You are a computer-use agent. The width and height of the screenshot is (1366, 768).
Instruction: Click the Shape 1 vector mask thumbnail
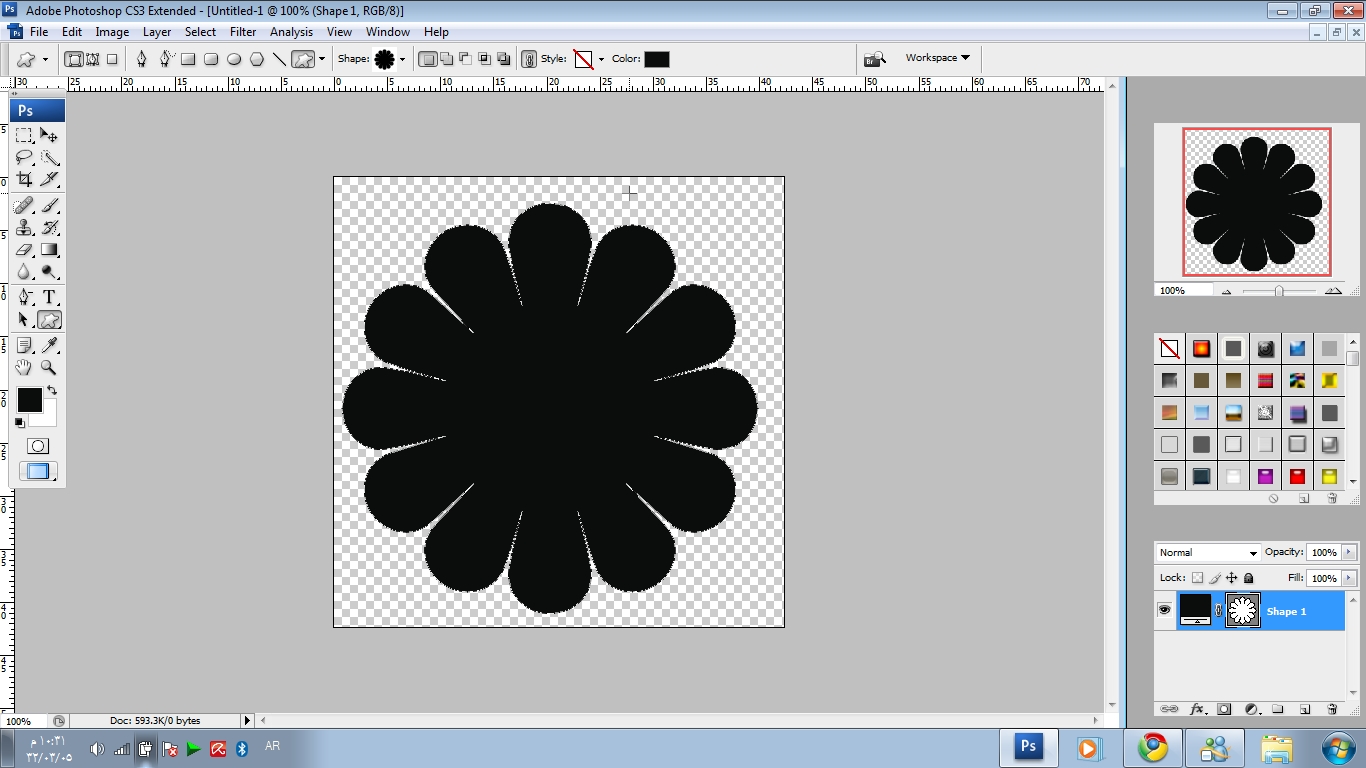[x=1243, y=610]
